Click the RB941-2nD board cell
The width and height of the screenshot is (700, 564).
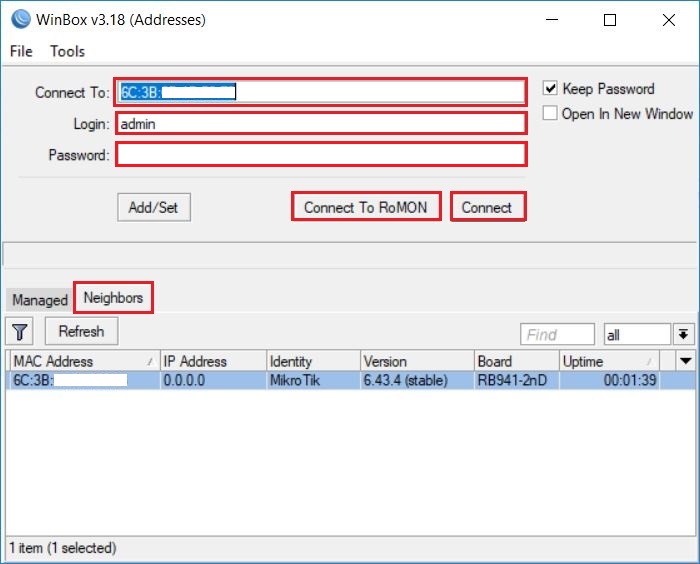517,380
